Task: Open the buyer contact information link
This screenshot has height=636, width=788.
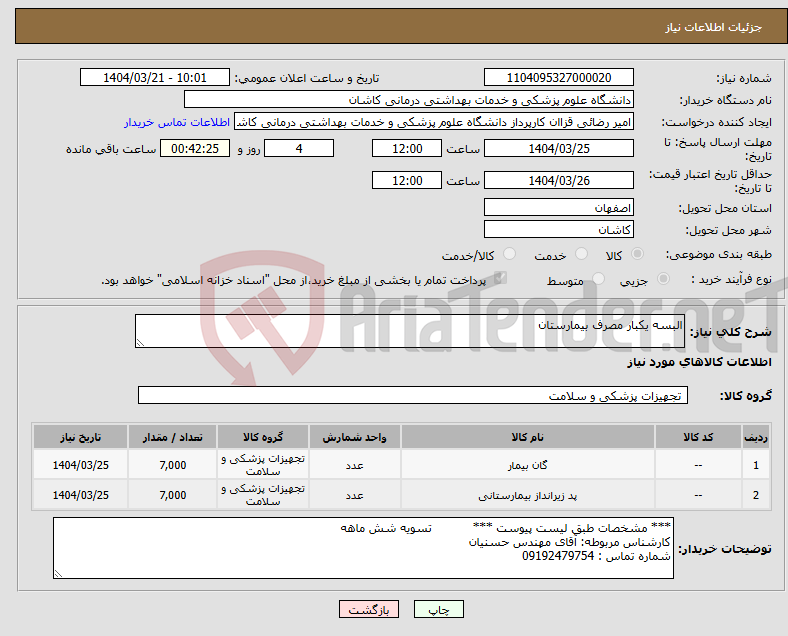Action: (x=177, y=123)
